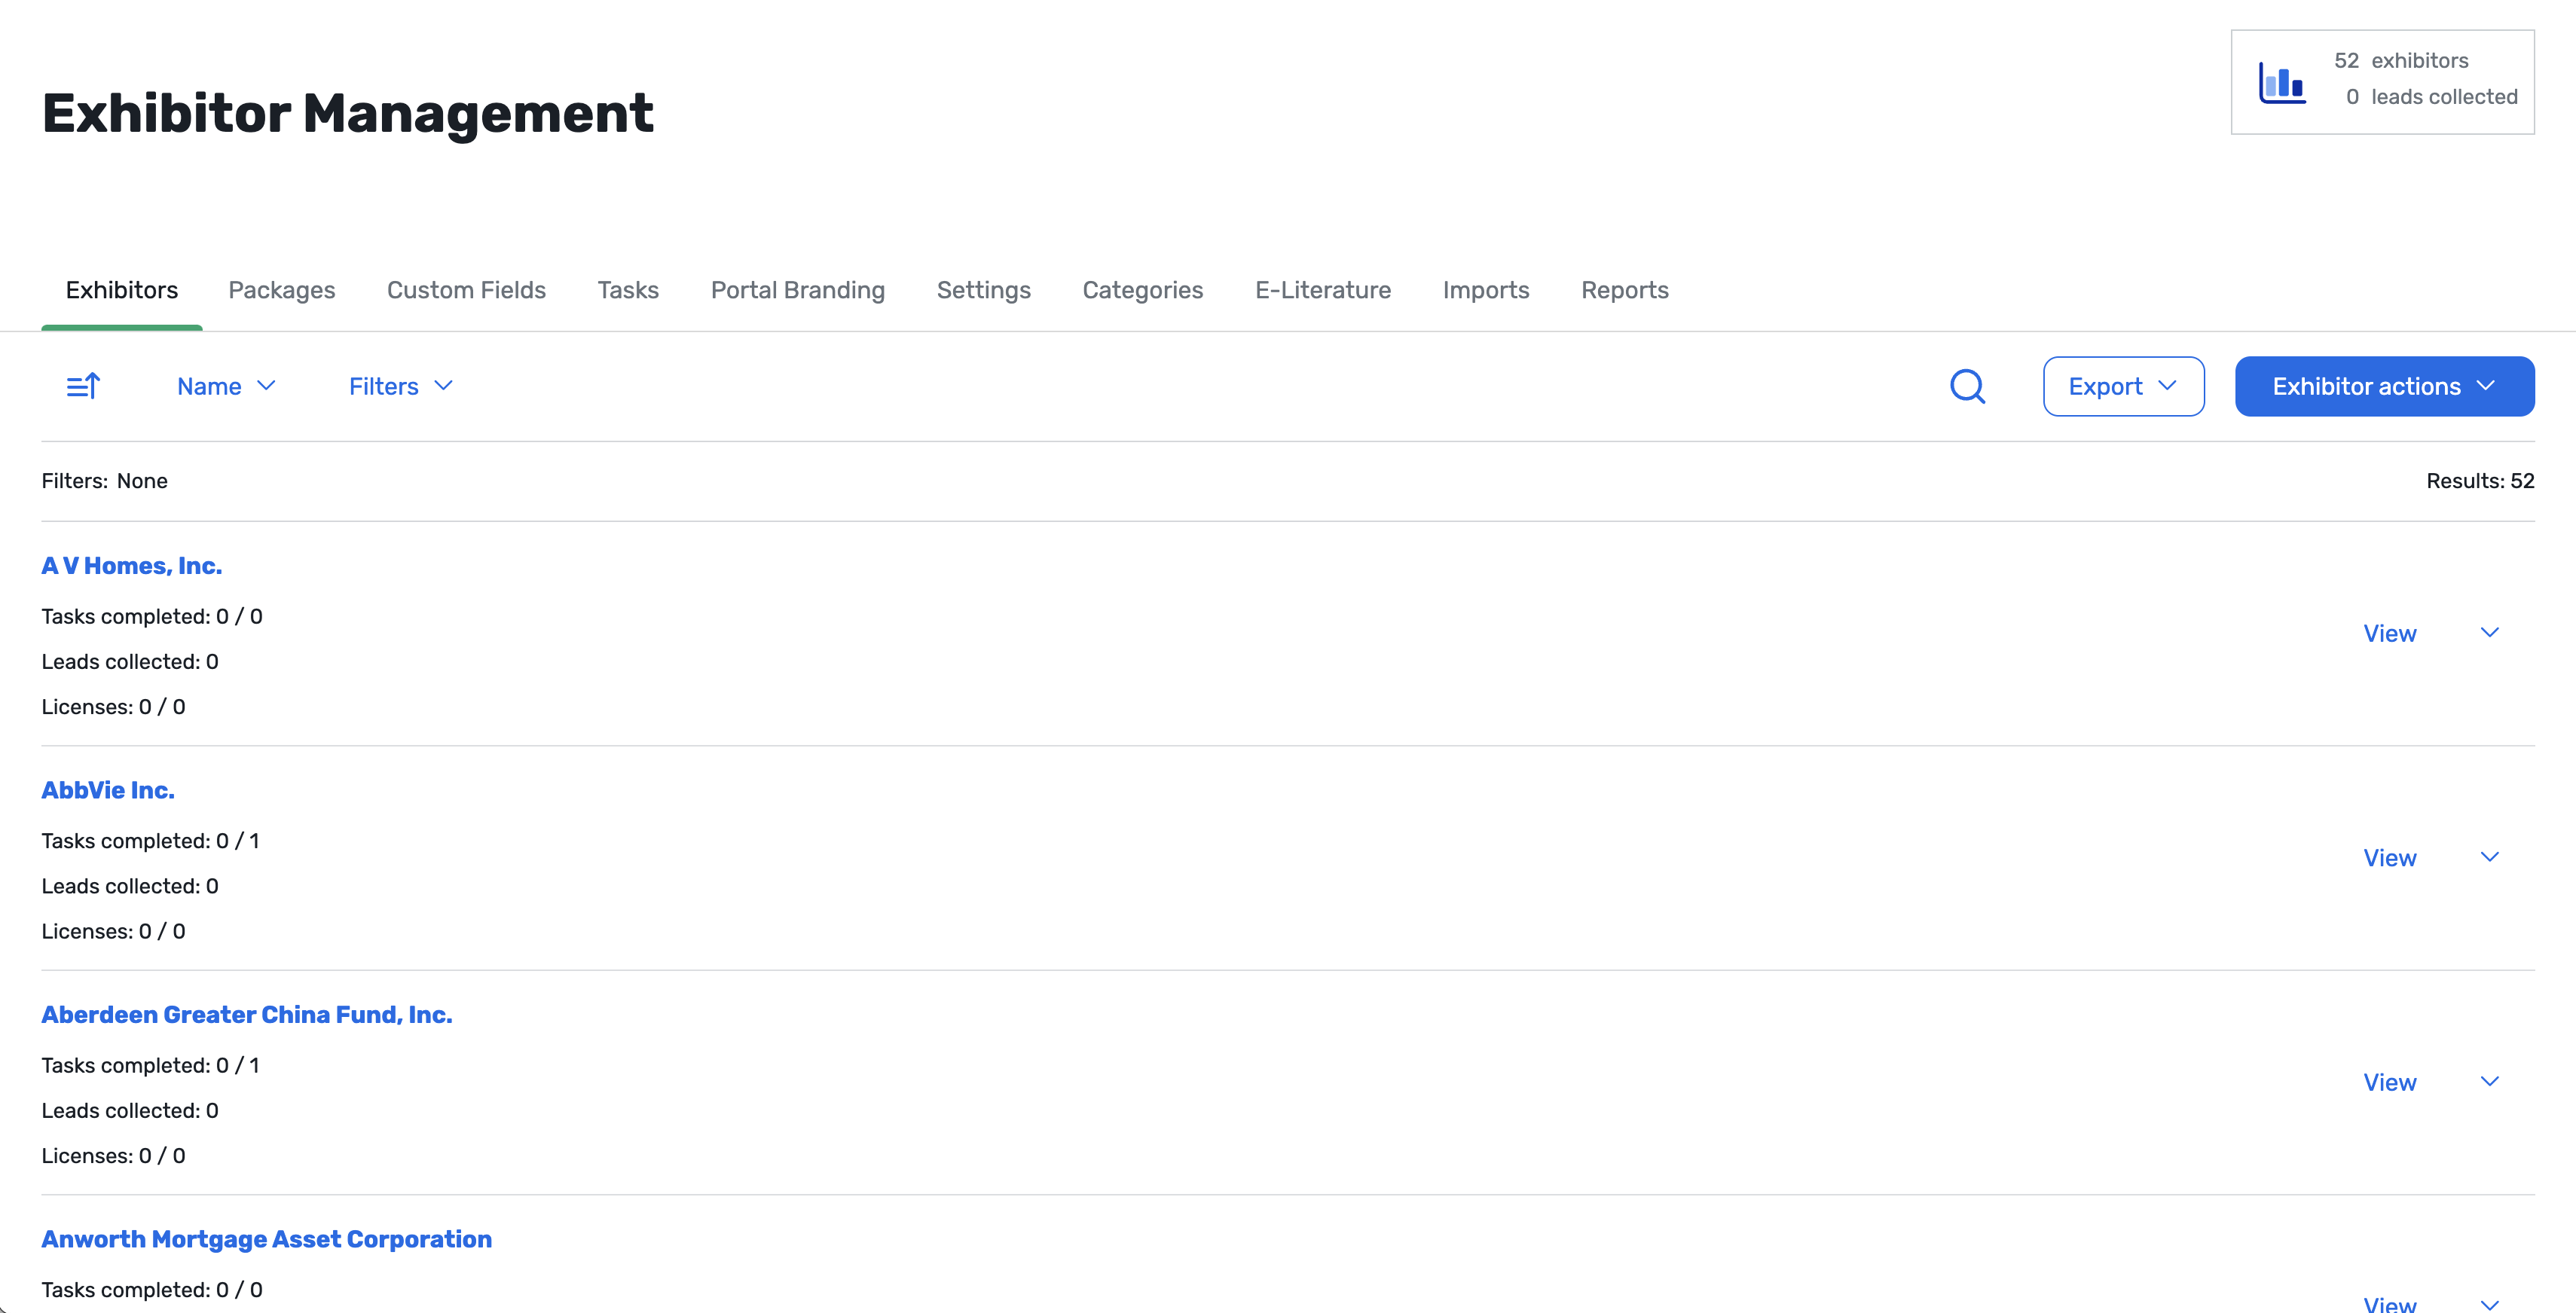2576x1313 pixels.
Task: Go to the Imports tab
Action: (x=1486, y=290)
